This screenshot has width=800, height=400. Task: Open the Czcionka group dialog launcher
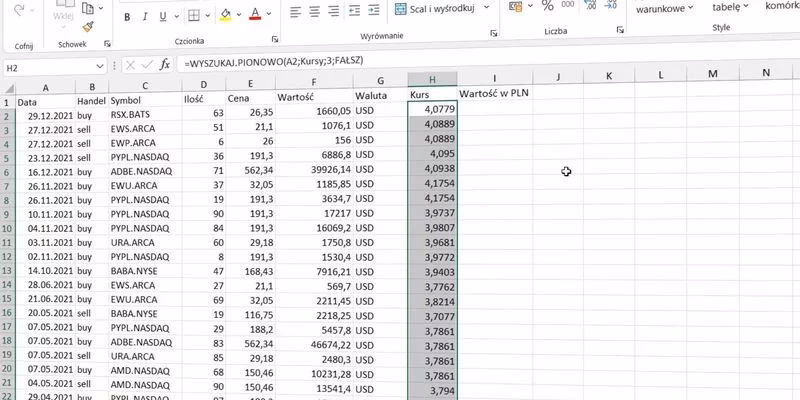tap(274, 39)
